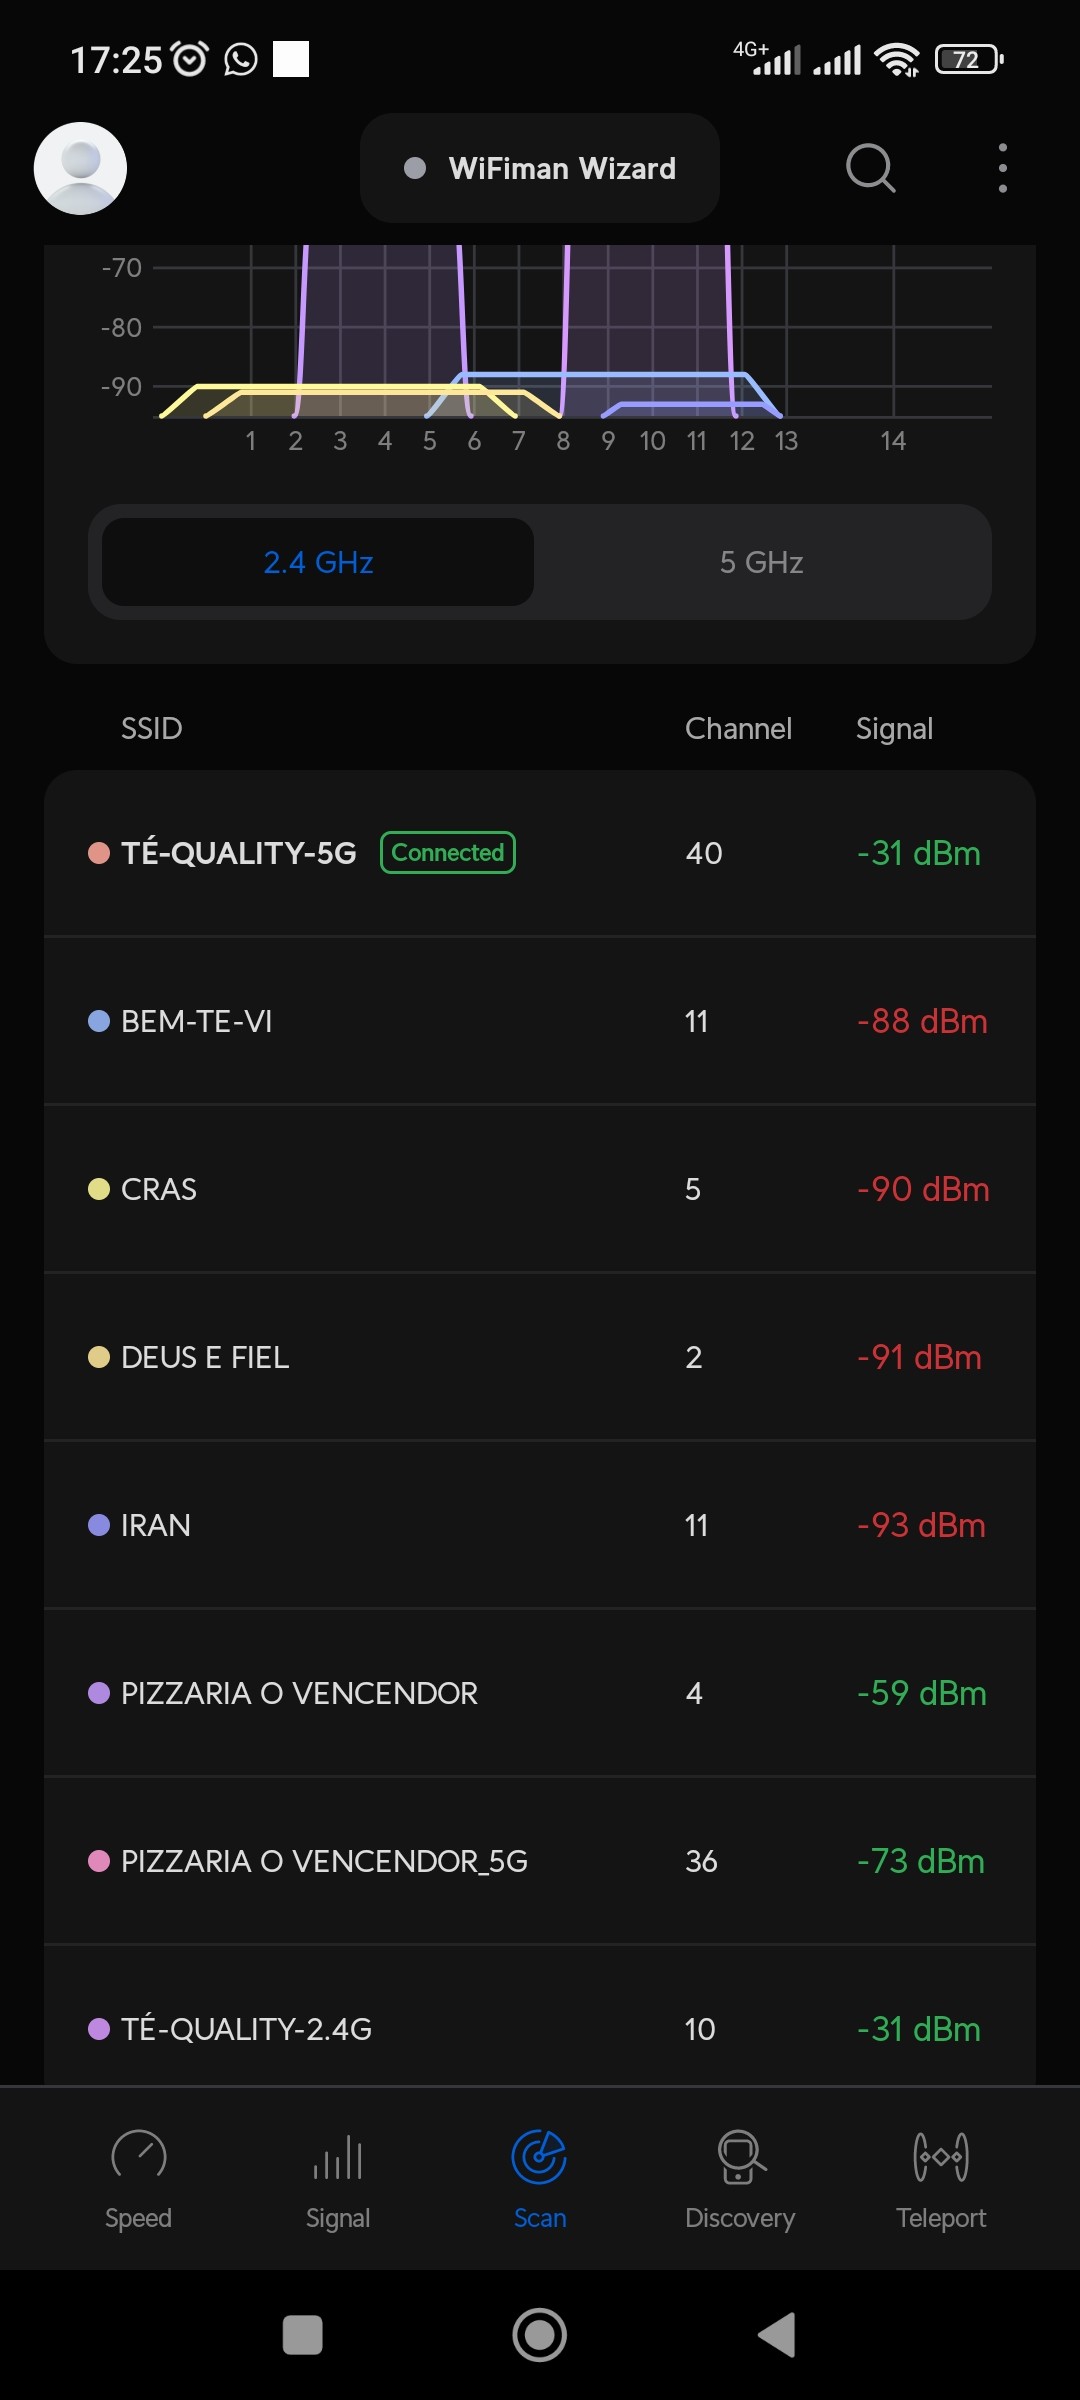Select the TÉ-QUALITY-5G connected network
This screenshot has width=1080, height=2400.
click(x=540, y=853)
